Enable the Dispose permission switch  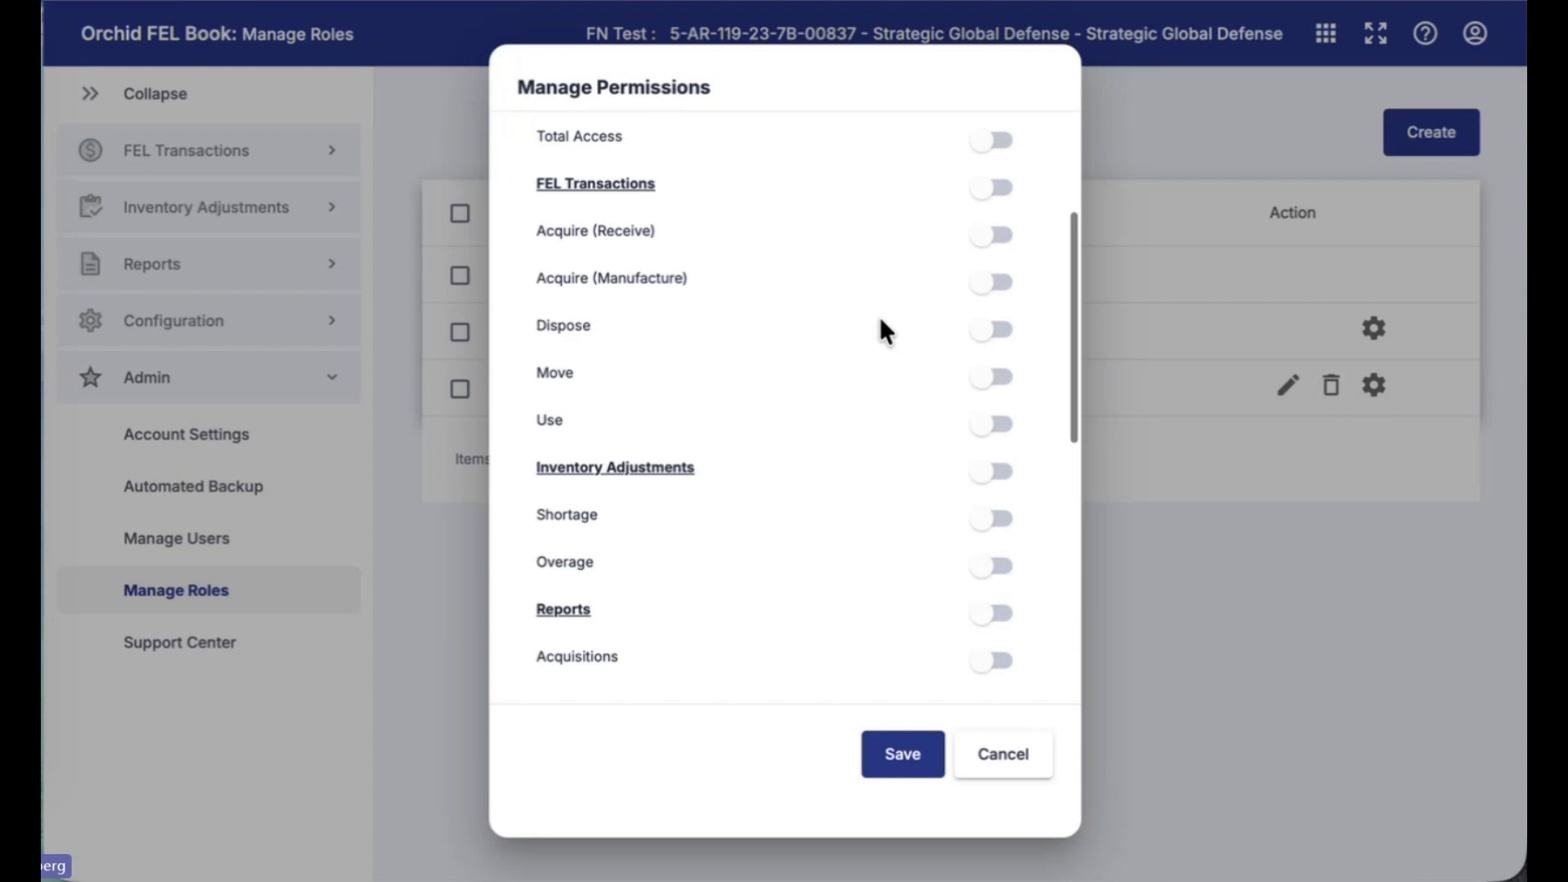pos(991,329)
